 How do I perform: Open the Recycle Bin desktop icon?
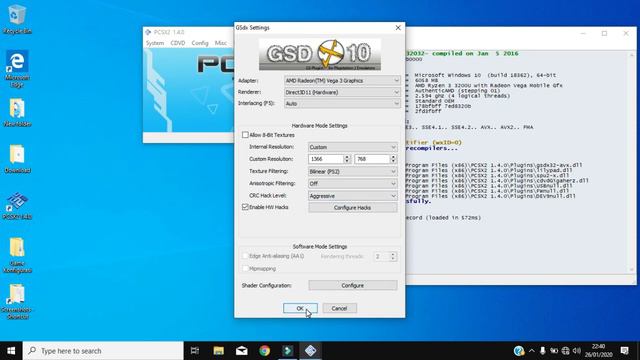click(17, 20)
